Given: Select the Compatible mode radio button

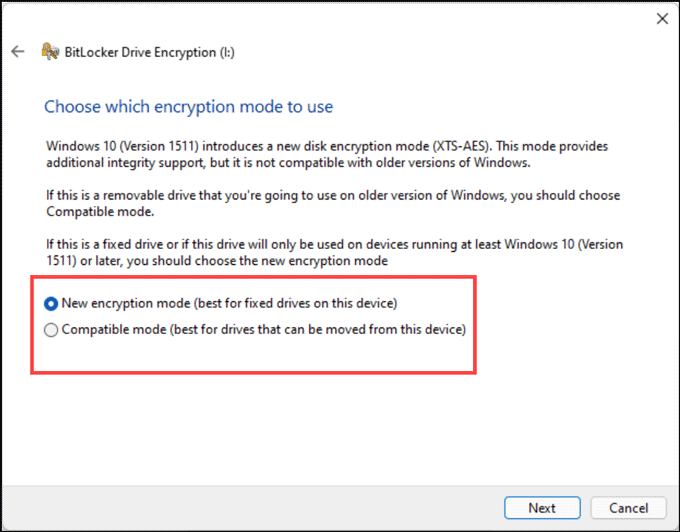Looking at the screenshot, I should pos(52,329).
